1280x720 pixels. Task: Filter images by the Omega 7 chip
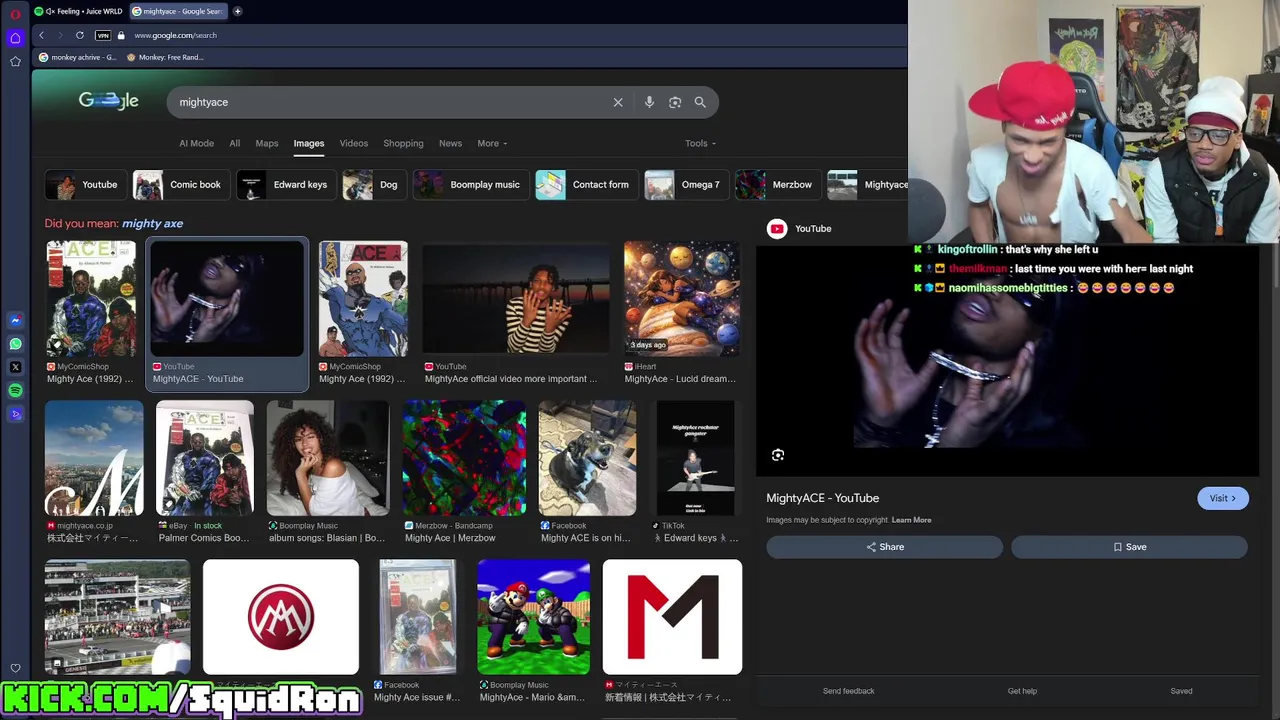[x=685, y=184]
